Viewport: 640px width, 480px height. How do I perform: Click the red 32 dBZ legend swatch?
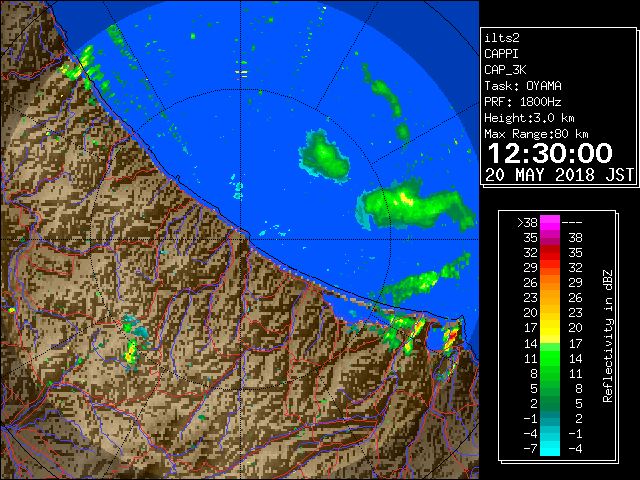click(x=550, y=253)
